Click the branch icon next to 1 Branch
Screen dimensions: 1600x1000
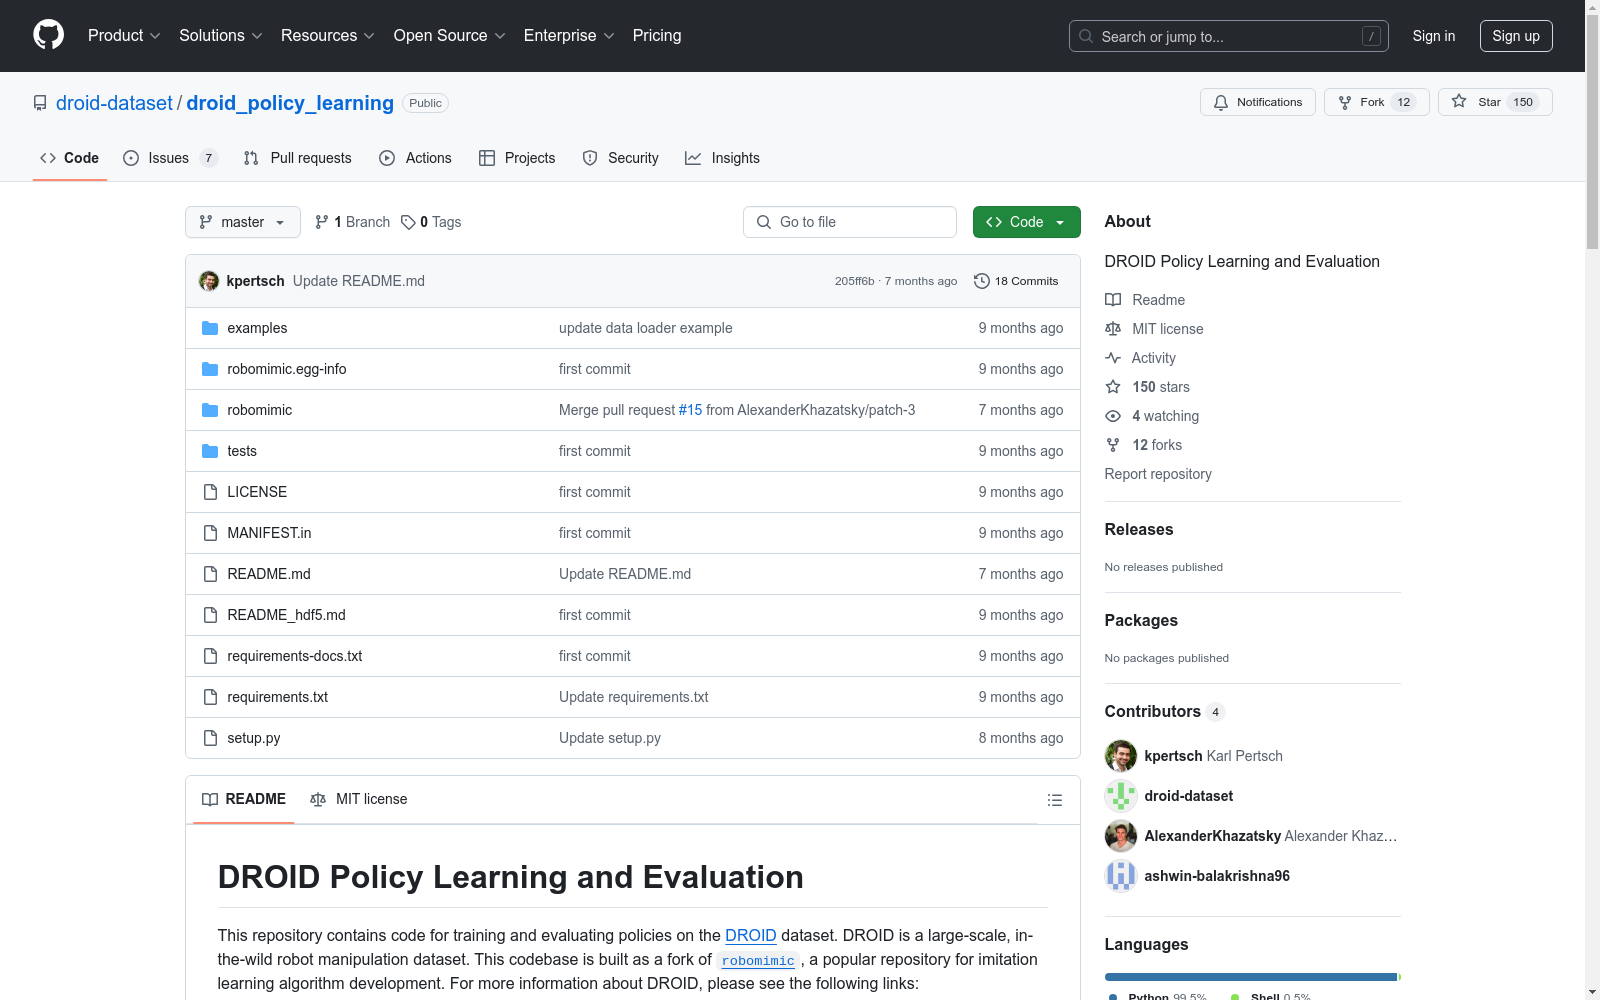322,222
